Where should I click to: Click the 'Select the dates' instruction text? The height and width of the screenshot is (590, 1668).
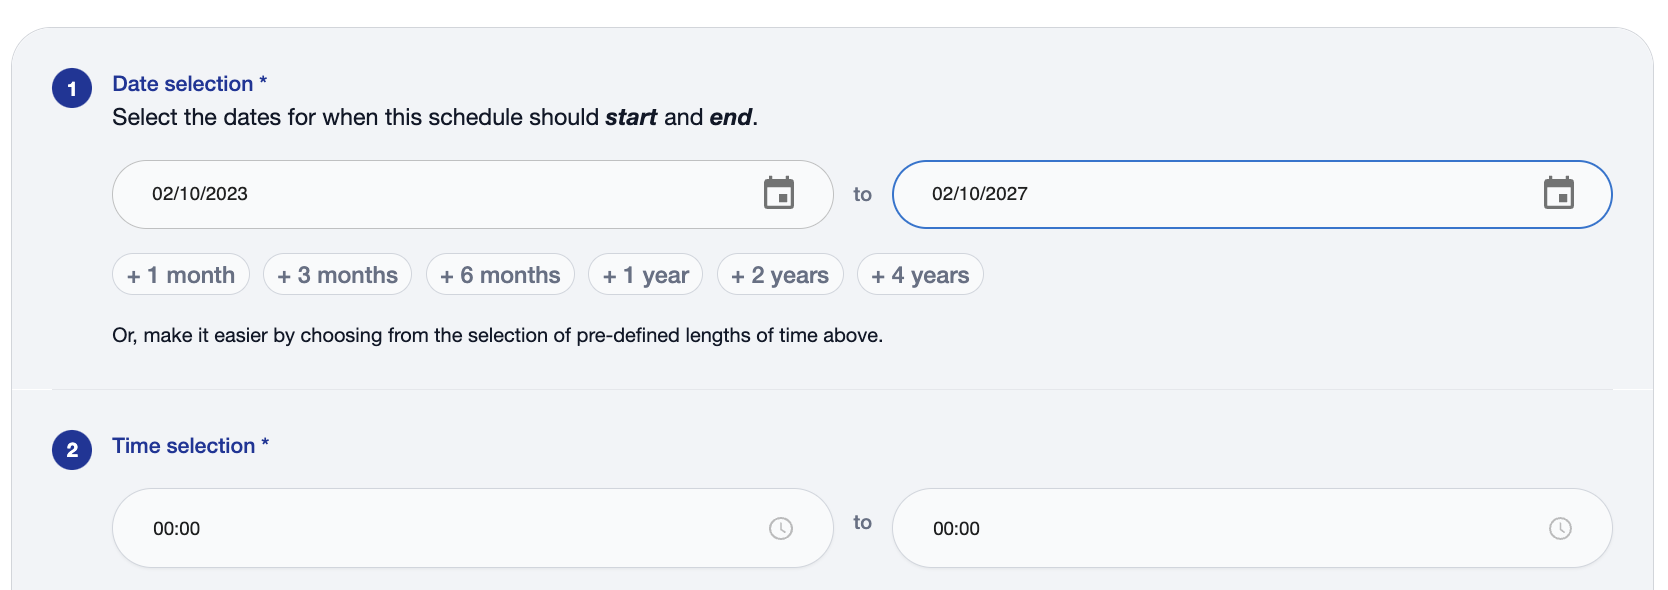[435, 117]
